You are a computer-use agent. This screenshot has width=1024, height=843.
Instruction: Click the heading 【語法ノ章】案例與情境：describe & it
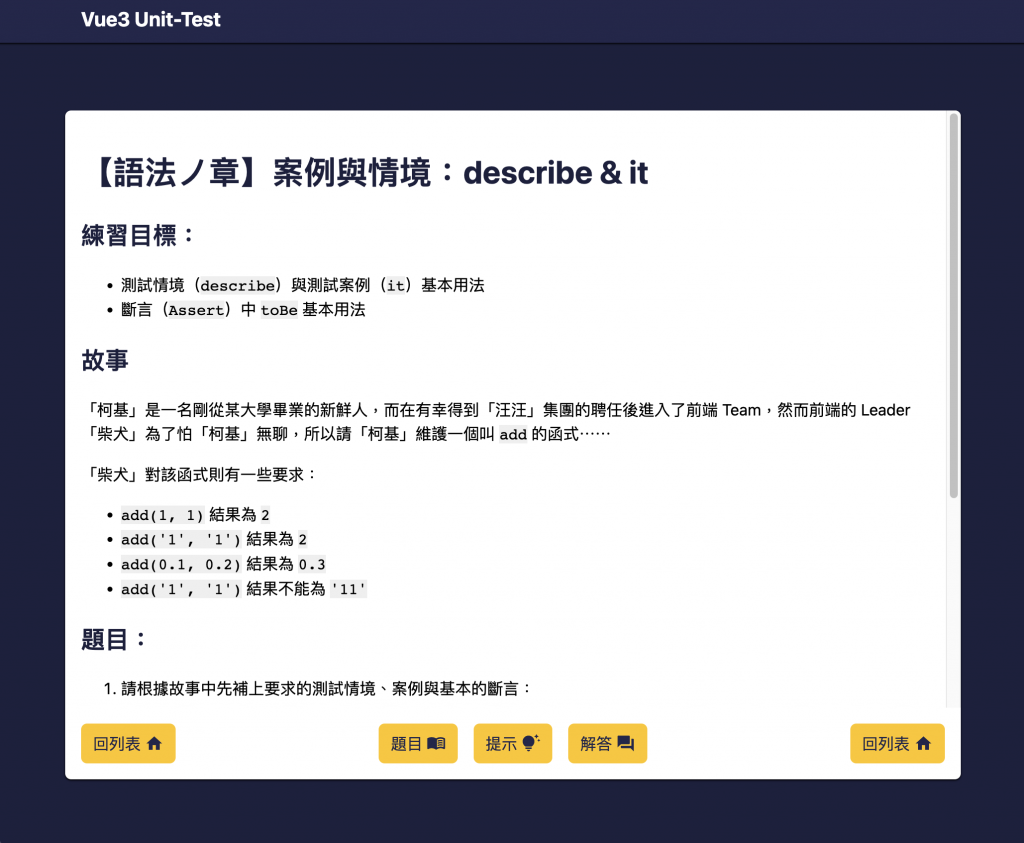click(366, 172)
